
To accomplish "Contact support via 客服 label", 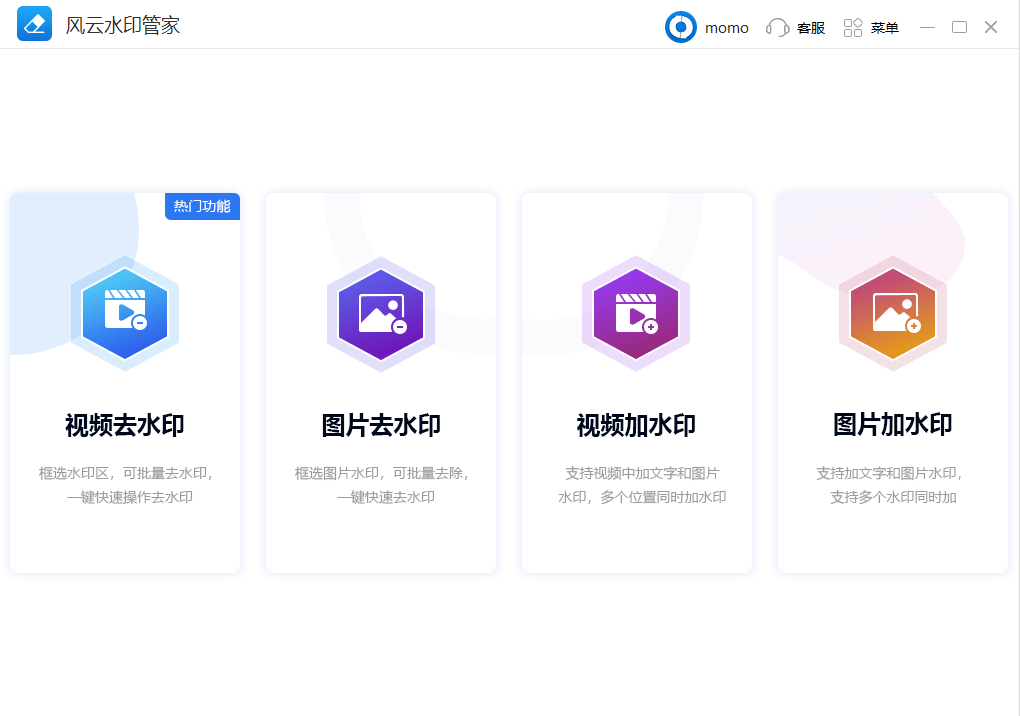I will pyautogui.click(x=811, y=28).
